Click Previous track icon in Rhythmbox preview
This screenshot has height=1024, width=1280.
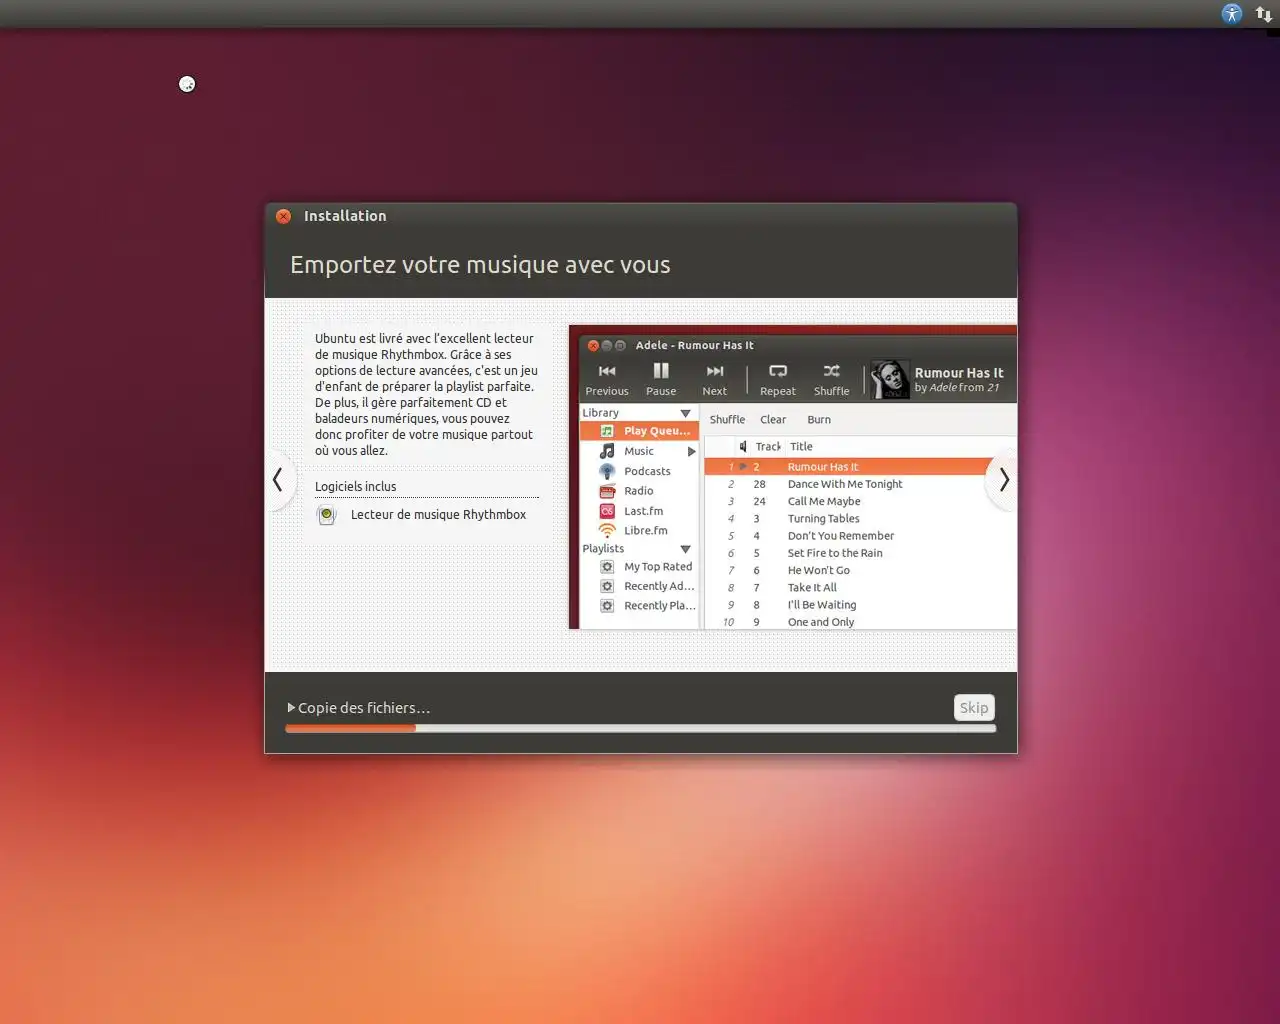(607, 371)
